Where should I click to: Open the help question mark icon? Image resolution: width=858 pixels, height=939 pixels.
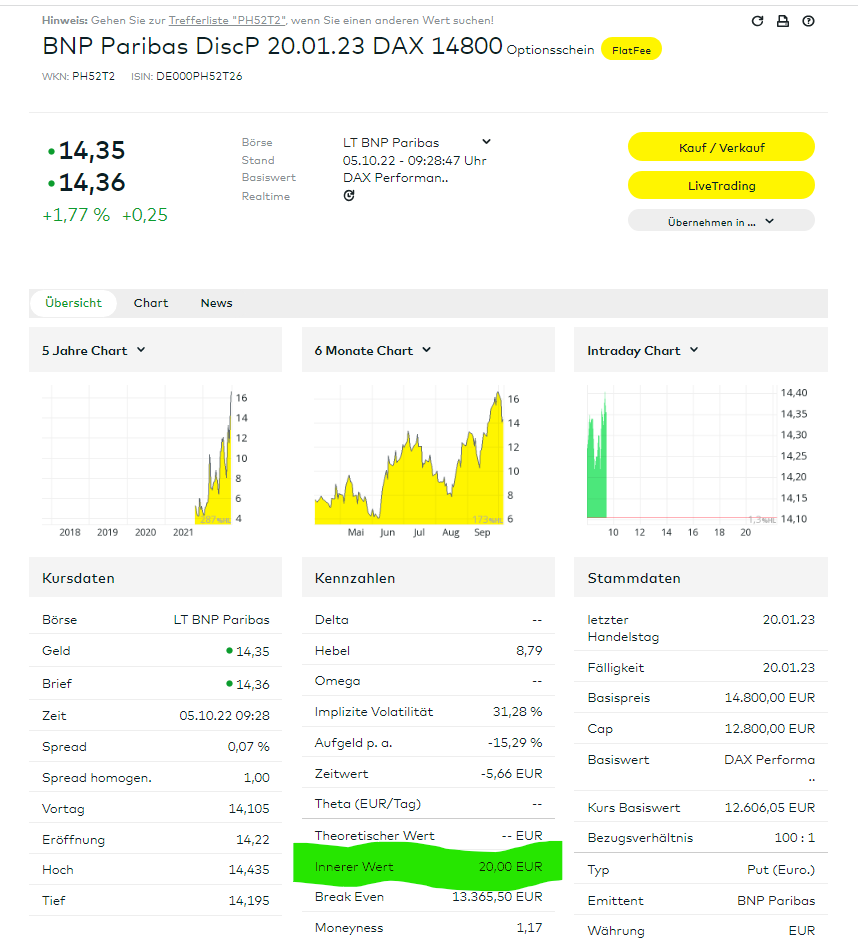tap(809, 21)
